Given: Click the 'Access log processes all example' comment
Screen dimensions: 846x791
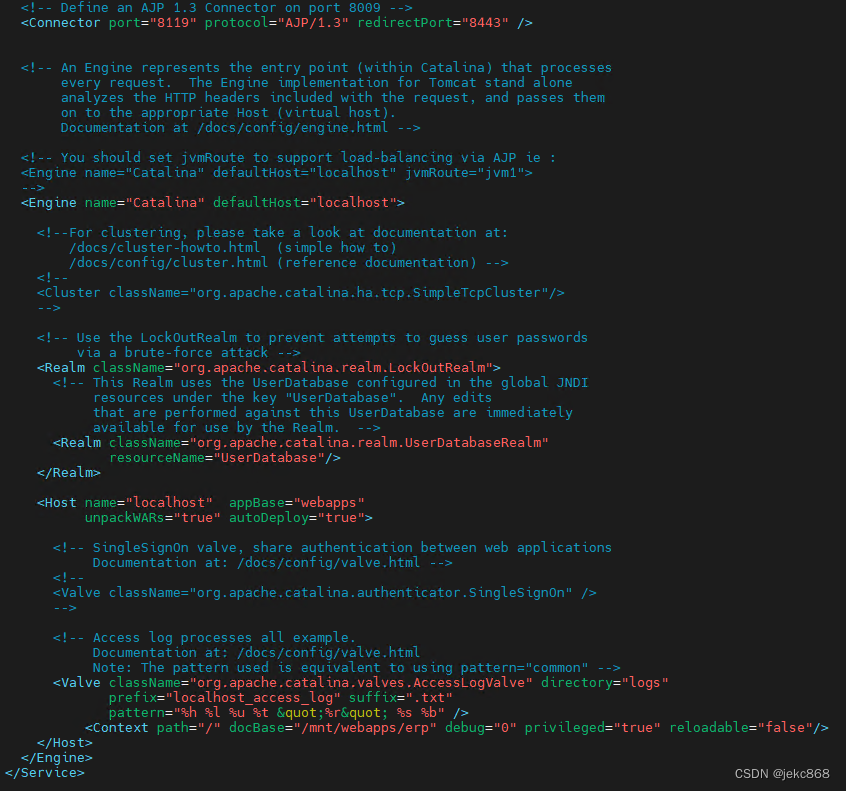Looking at the screenshot, I should (x=204, y=638).
